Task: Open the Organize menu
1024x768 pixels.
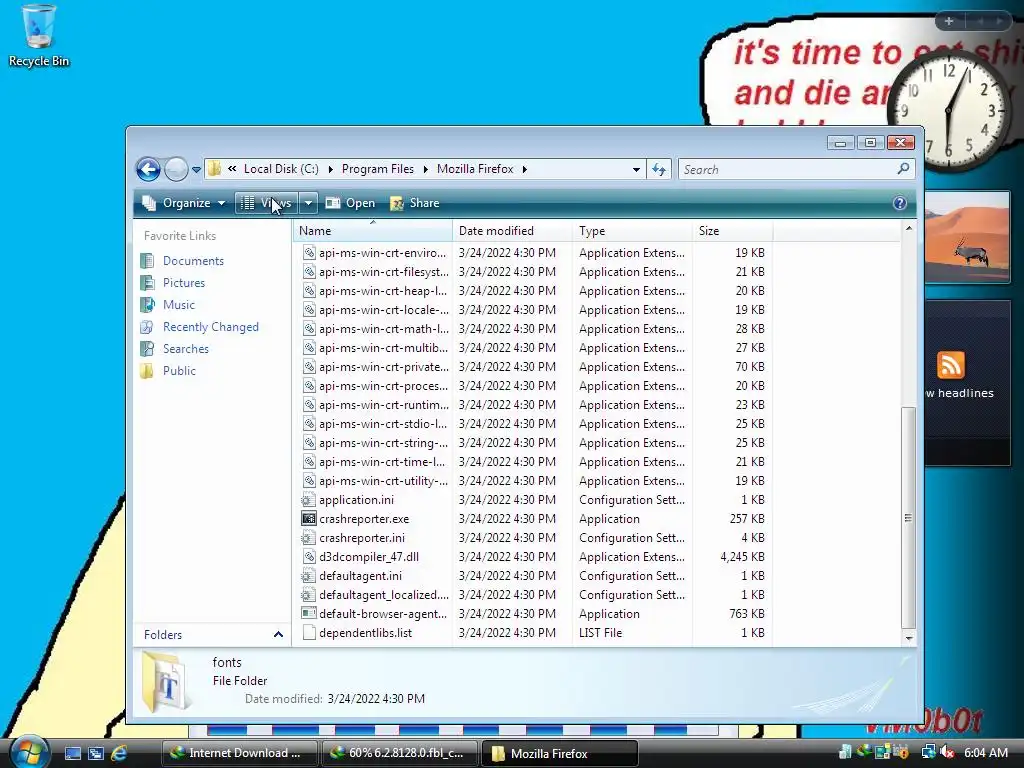Action: click(184, 203)
